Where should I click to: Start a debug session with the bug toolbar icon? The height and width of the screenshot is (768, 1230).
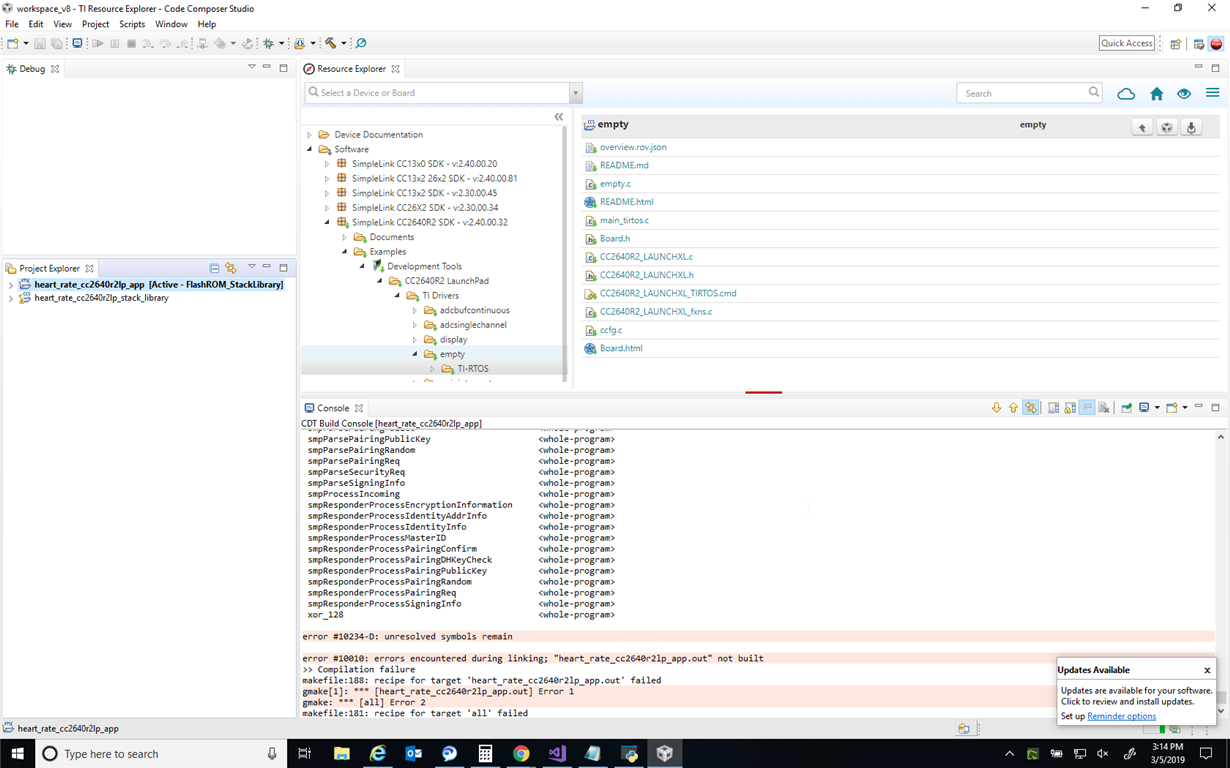point(268,43)
